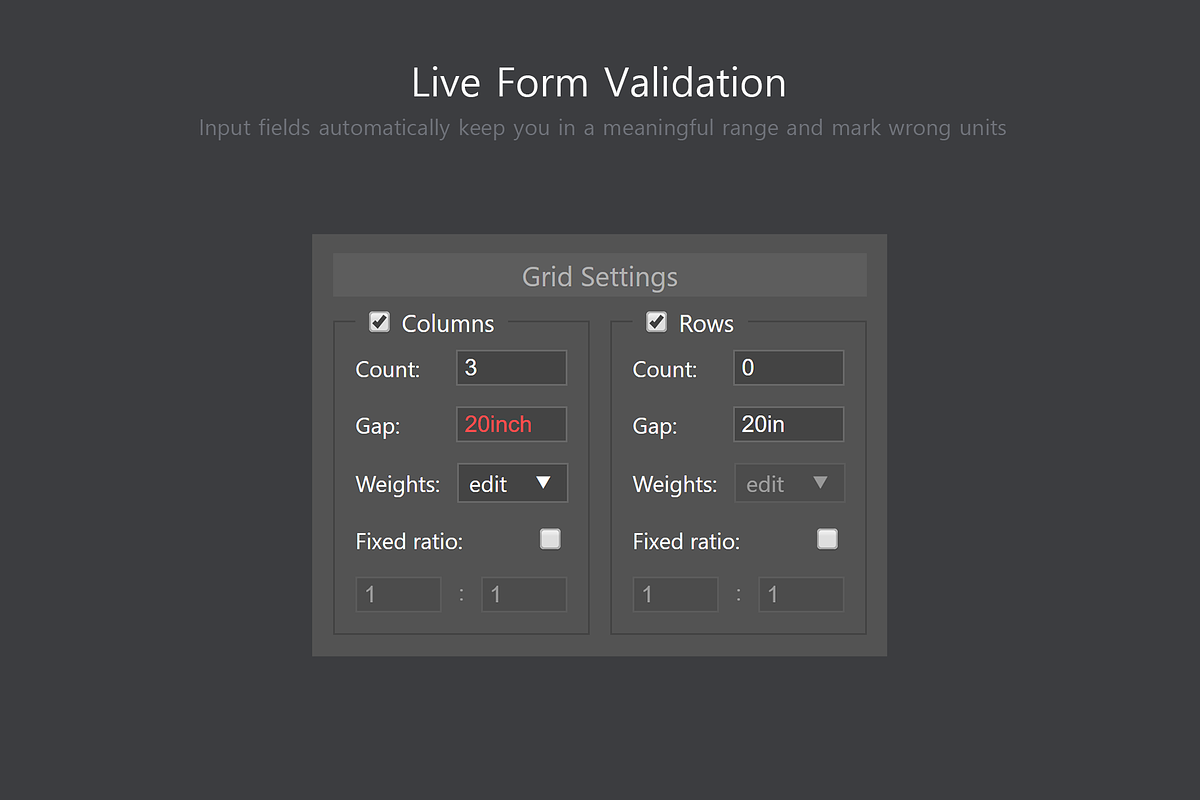Select the right ratio field under Rows
This screenshot has width=1200, height=800.
pos(800,594)
